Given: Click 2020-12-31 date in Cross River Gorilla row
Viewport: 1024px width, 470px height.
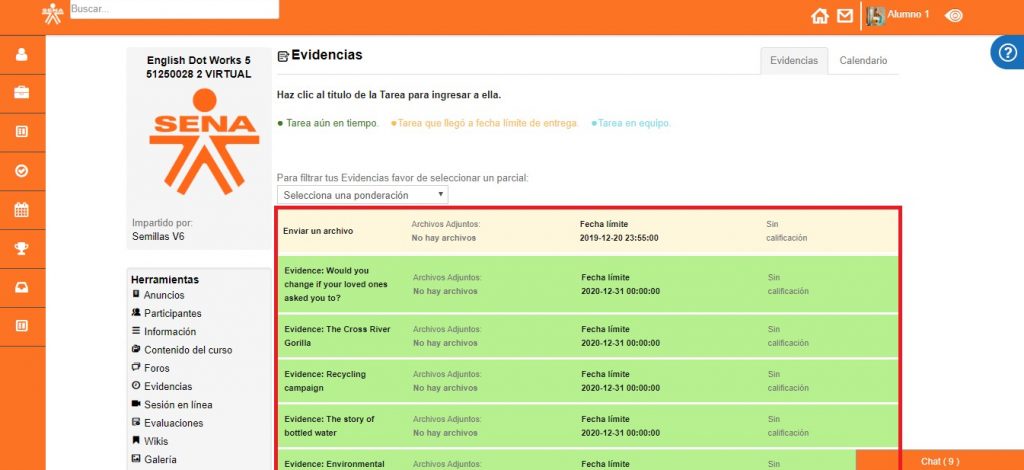Looking at the screenshot, I should (x=620, y=343).
